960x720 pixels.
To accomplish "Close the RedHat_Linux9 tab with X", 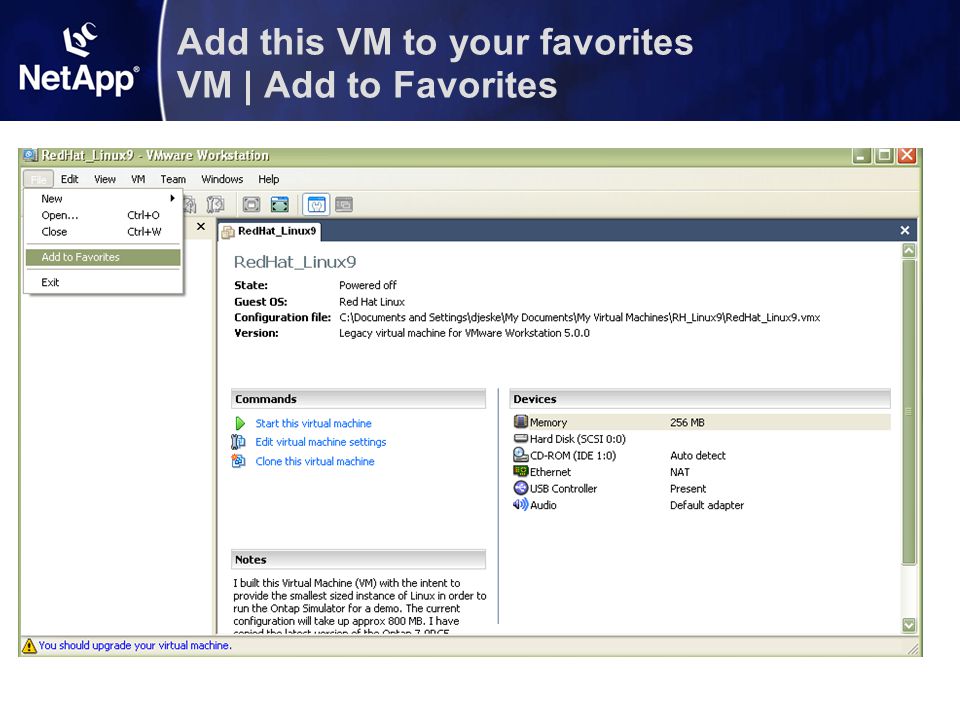I will [x=905, y=230].
